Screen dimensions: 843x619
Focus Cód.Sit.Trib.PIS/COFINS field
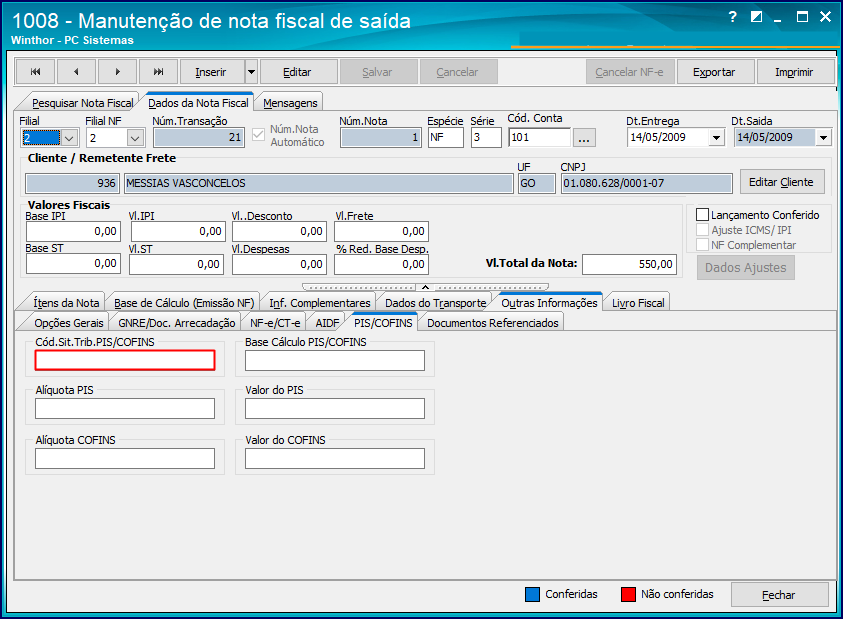[125, 360]
